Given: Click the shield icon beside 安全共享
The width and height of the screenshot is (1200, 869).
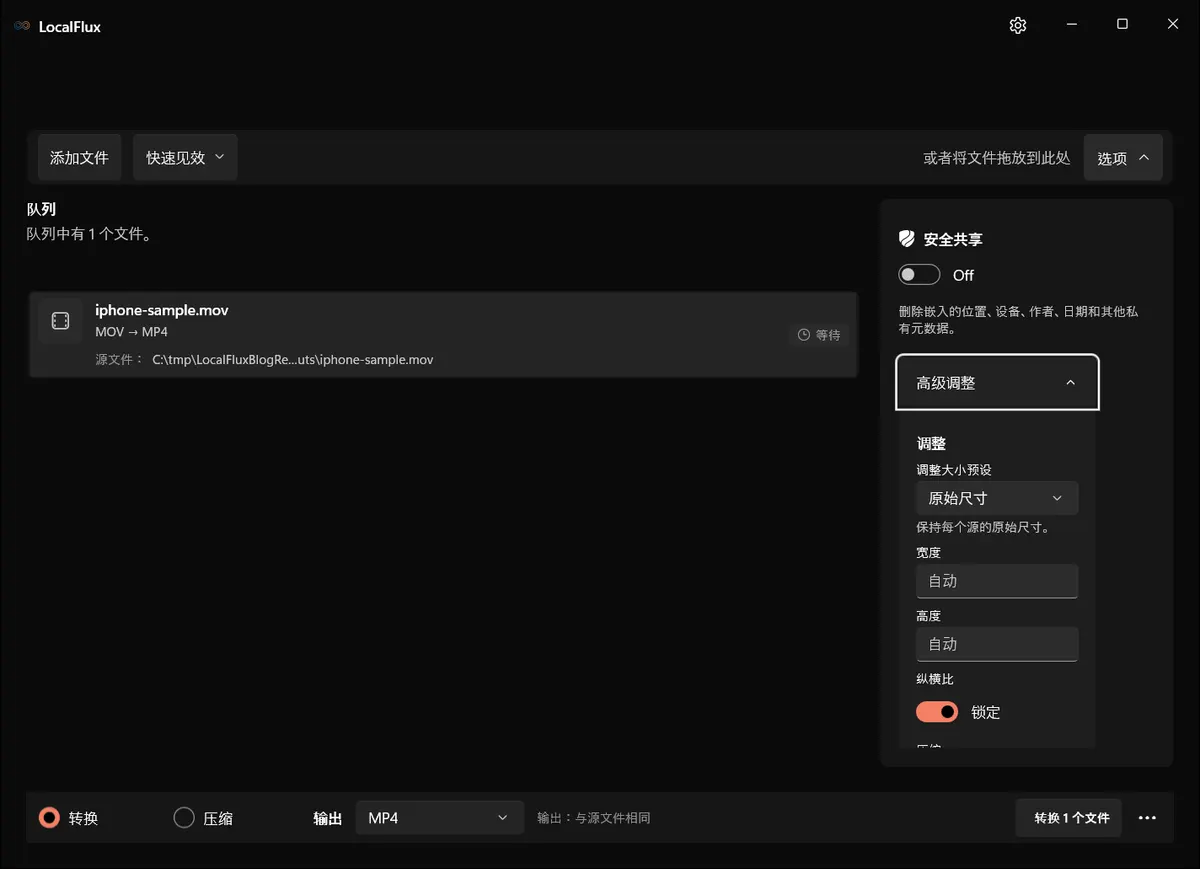Looking at the screenshot, I should coord(907,239).
